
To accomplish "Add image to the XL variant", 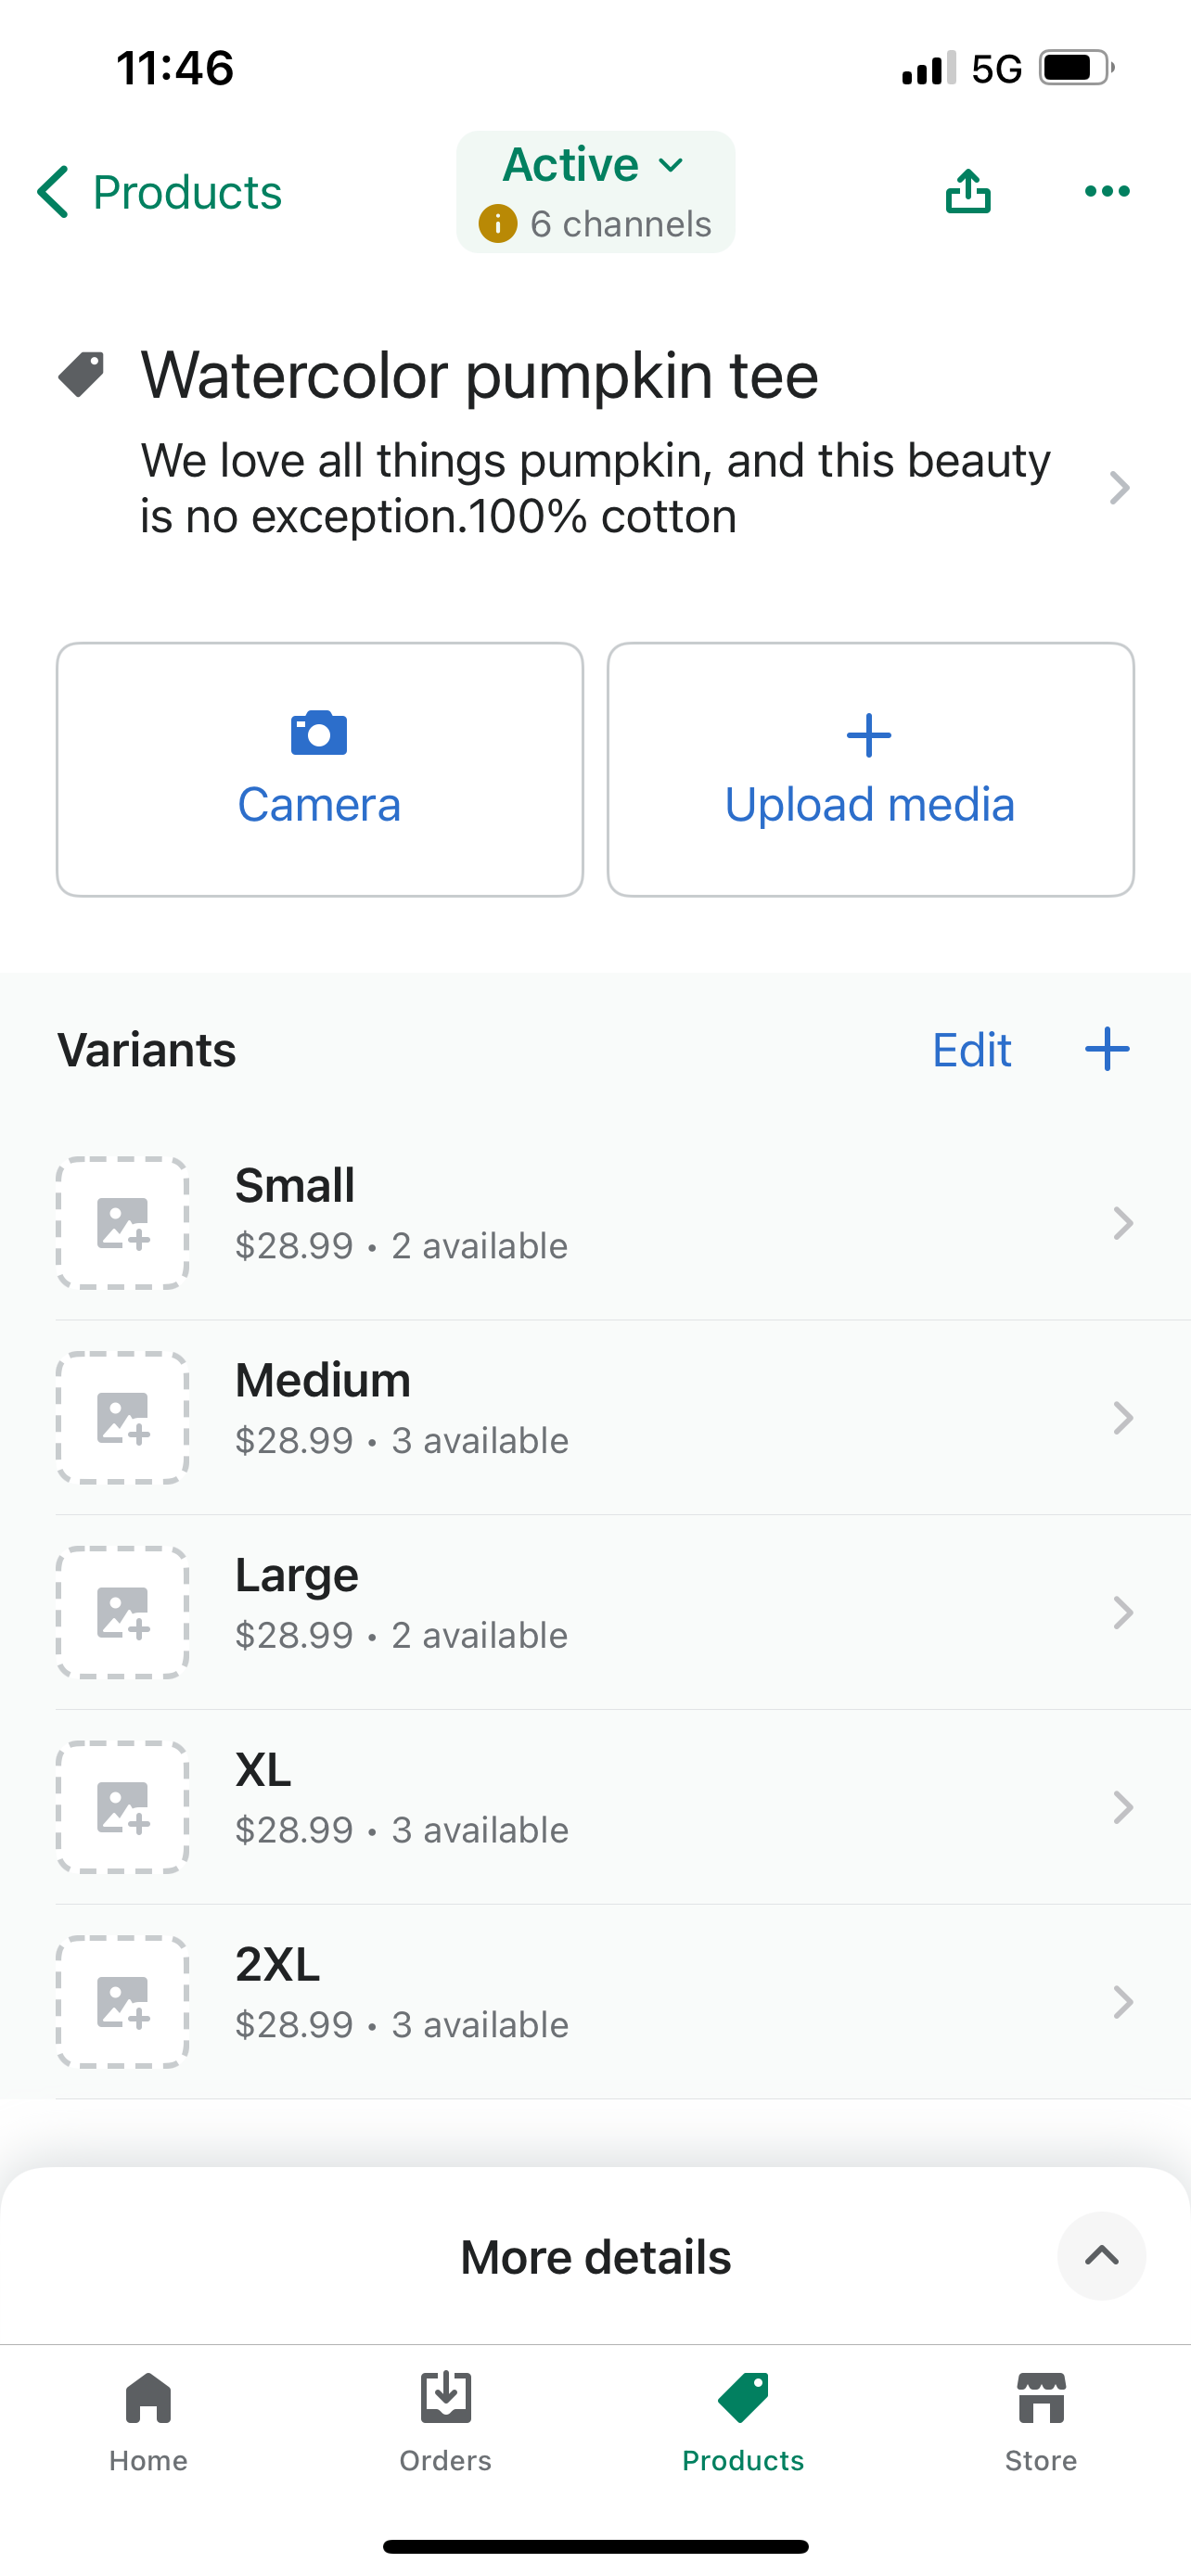I will click(x=123, y=1807).
